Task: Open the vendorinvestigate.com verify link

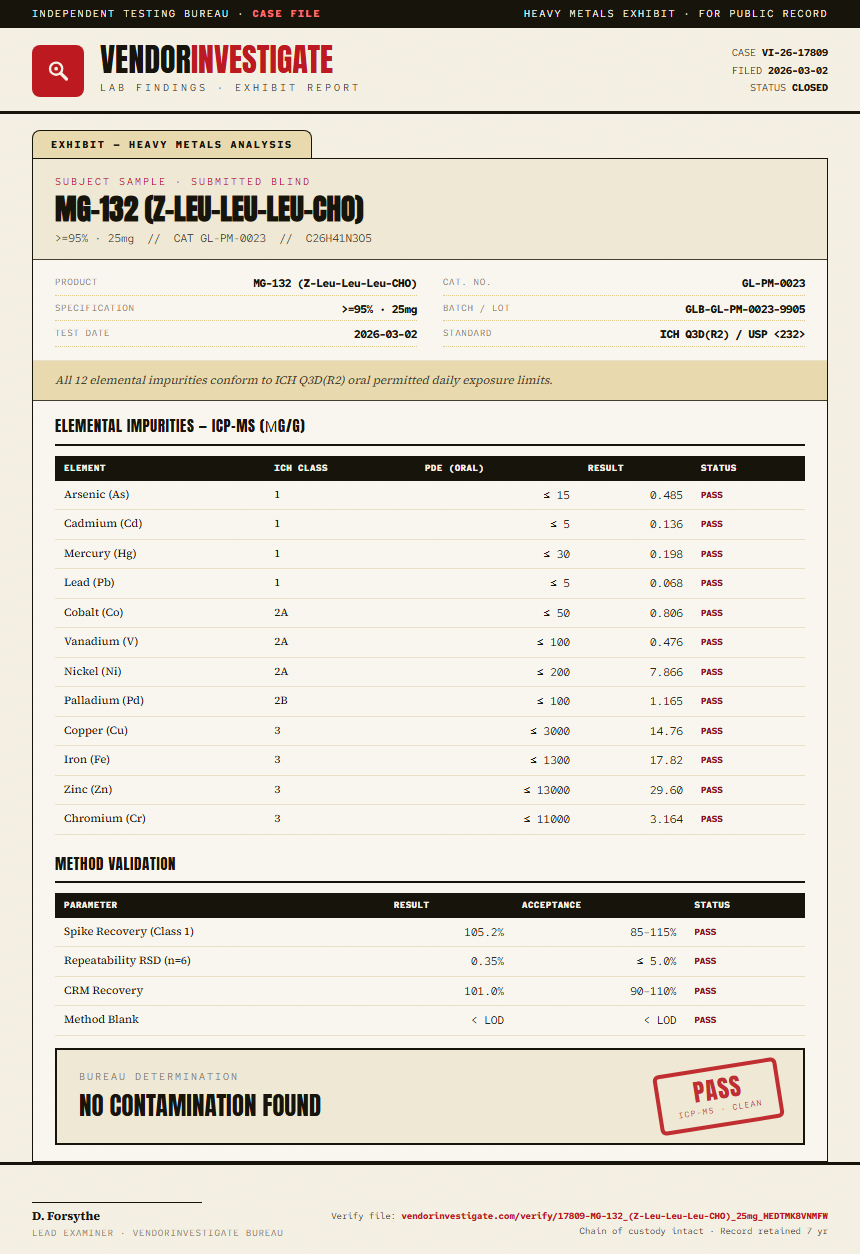Action: coord(615,1216)
